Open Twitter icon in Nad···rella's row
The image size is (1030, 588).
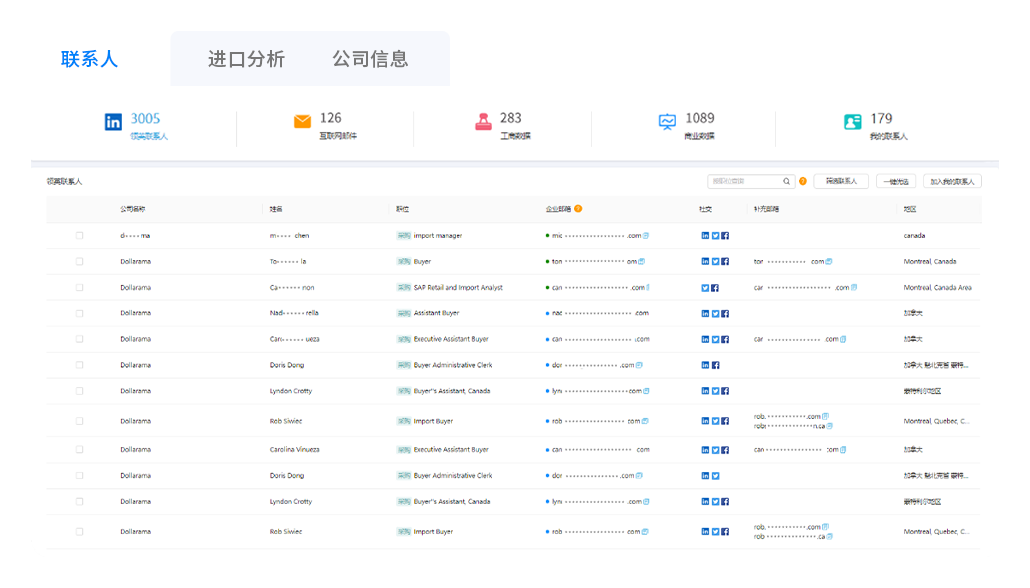pyautogui.click(x=715, y=313)
